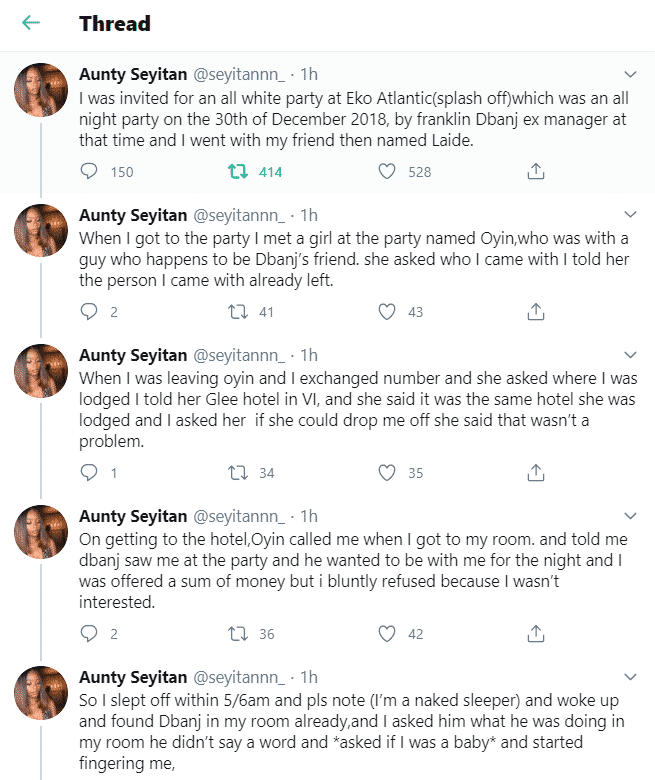Open Aunty Seyitan's profile from first tweet
The image size is (655, 780).
[x=133, y=75]
